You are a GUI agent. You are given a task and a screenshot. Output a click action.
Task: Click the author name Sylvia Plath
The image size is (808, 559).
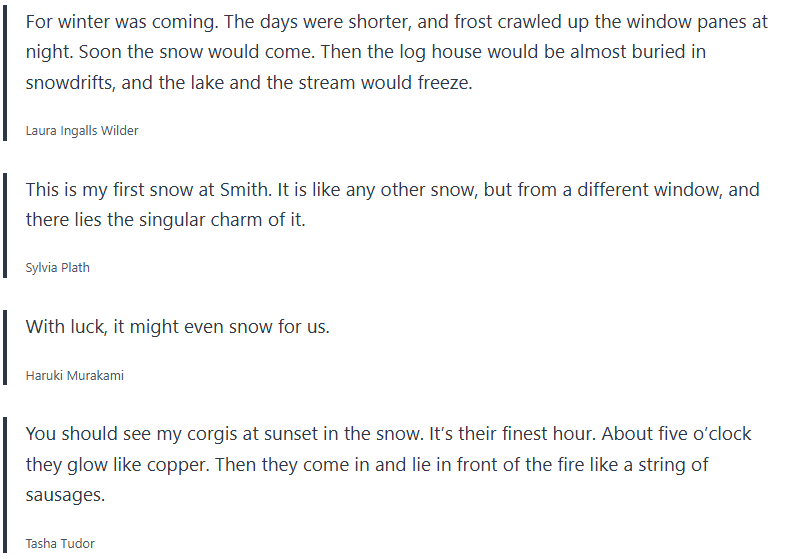tap(57, 267)
